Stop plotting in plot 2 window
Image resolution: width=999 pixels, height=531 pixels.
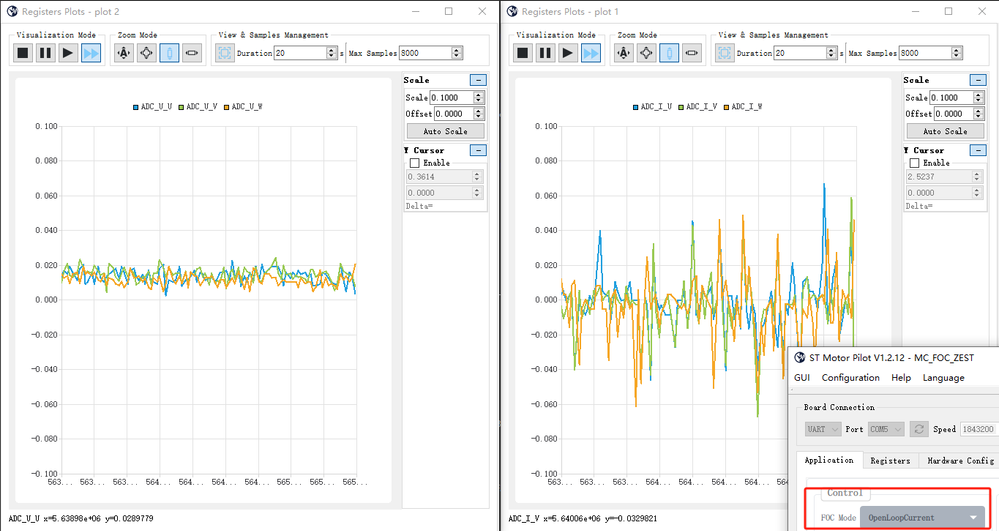coord(23,53)
